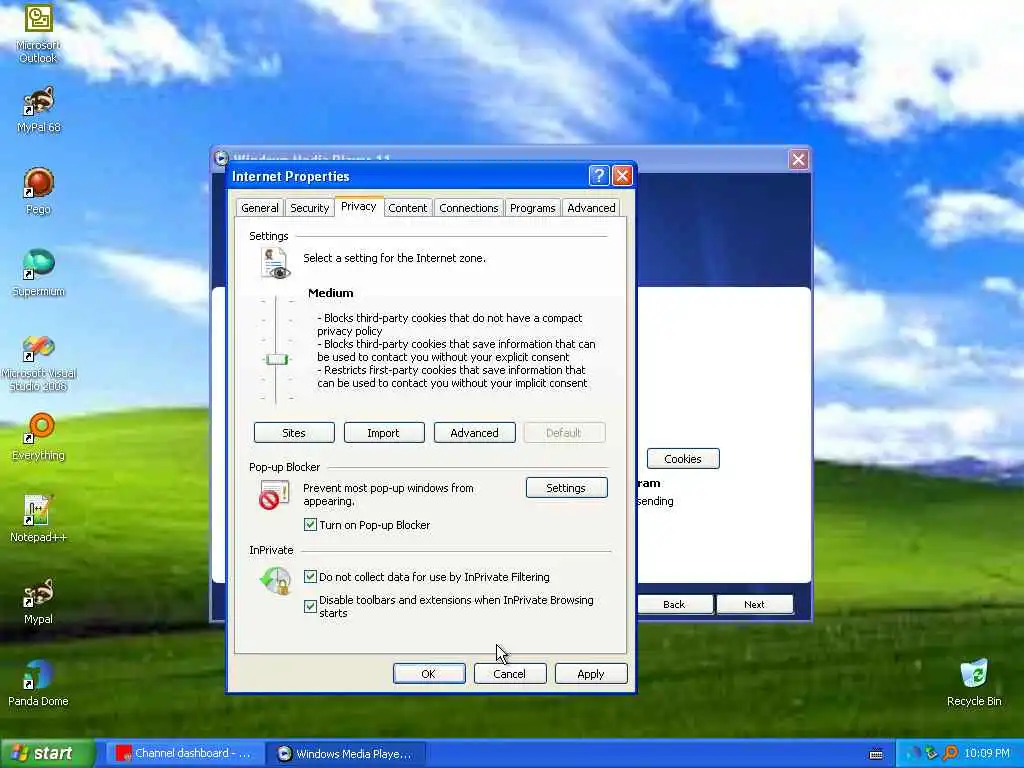Select the Everything desktop shortcut
Screen dimensions: 1024x768
(38, 437)
